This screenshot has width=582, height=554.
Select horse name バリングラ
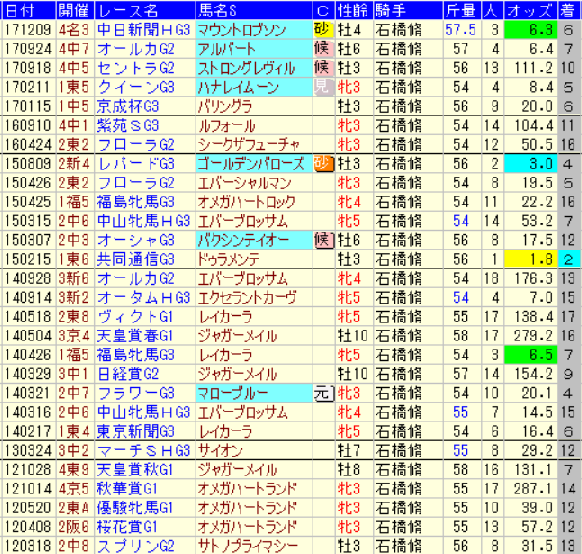tap(225, 106)
